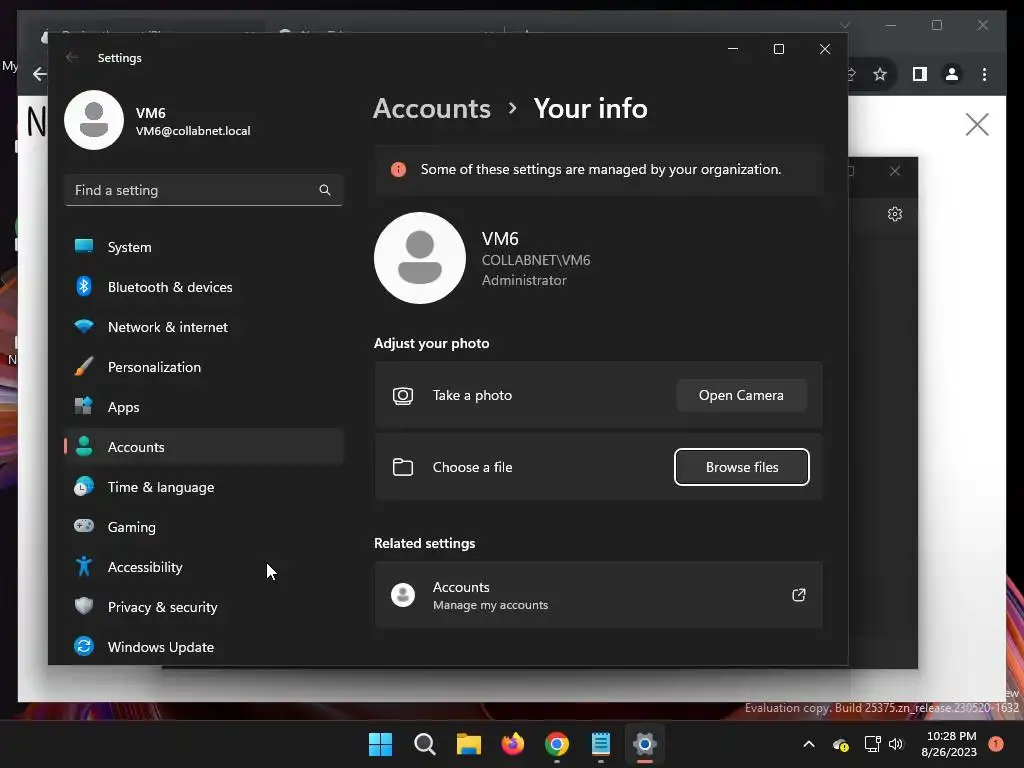1024x768 pixels.
Task: Click the Chrome back arrow
Action: point(40,74)
